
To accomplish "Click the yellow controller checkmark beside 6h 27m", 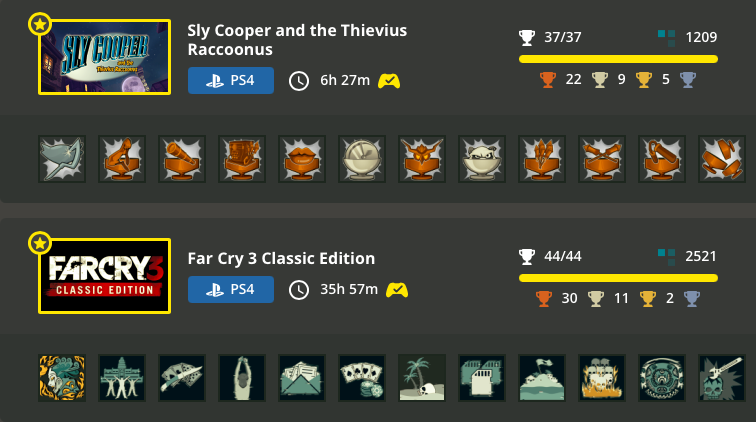I will 389,81.
